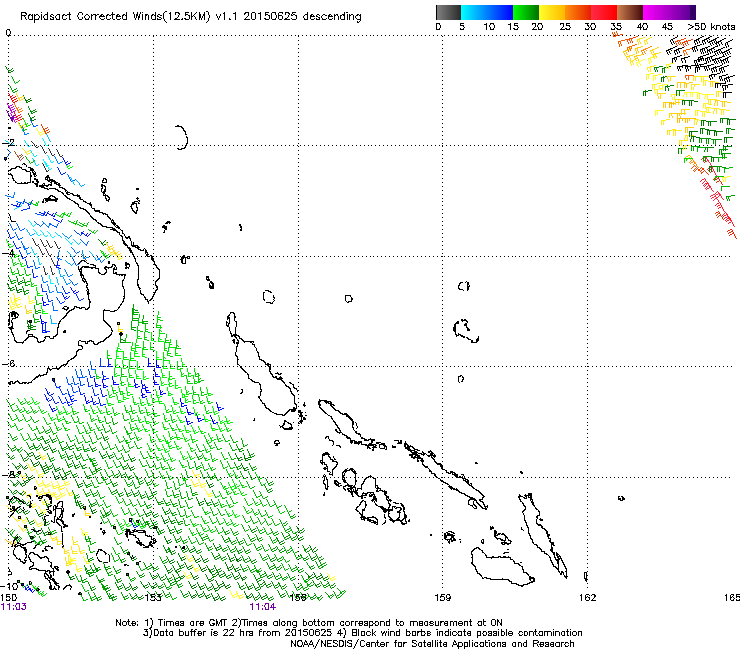Image resolution: width=740 pixels, height=650 pixels.
Task: Click the '20' label under the color bar
Action: (537, 26)
